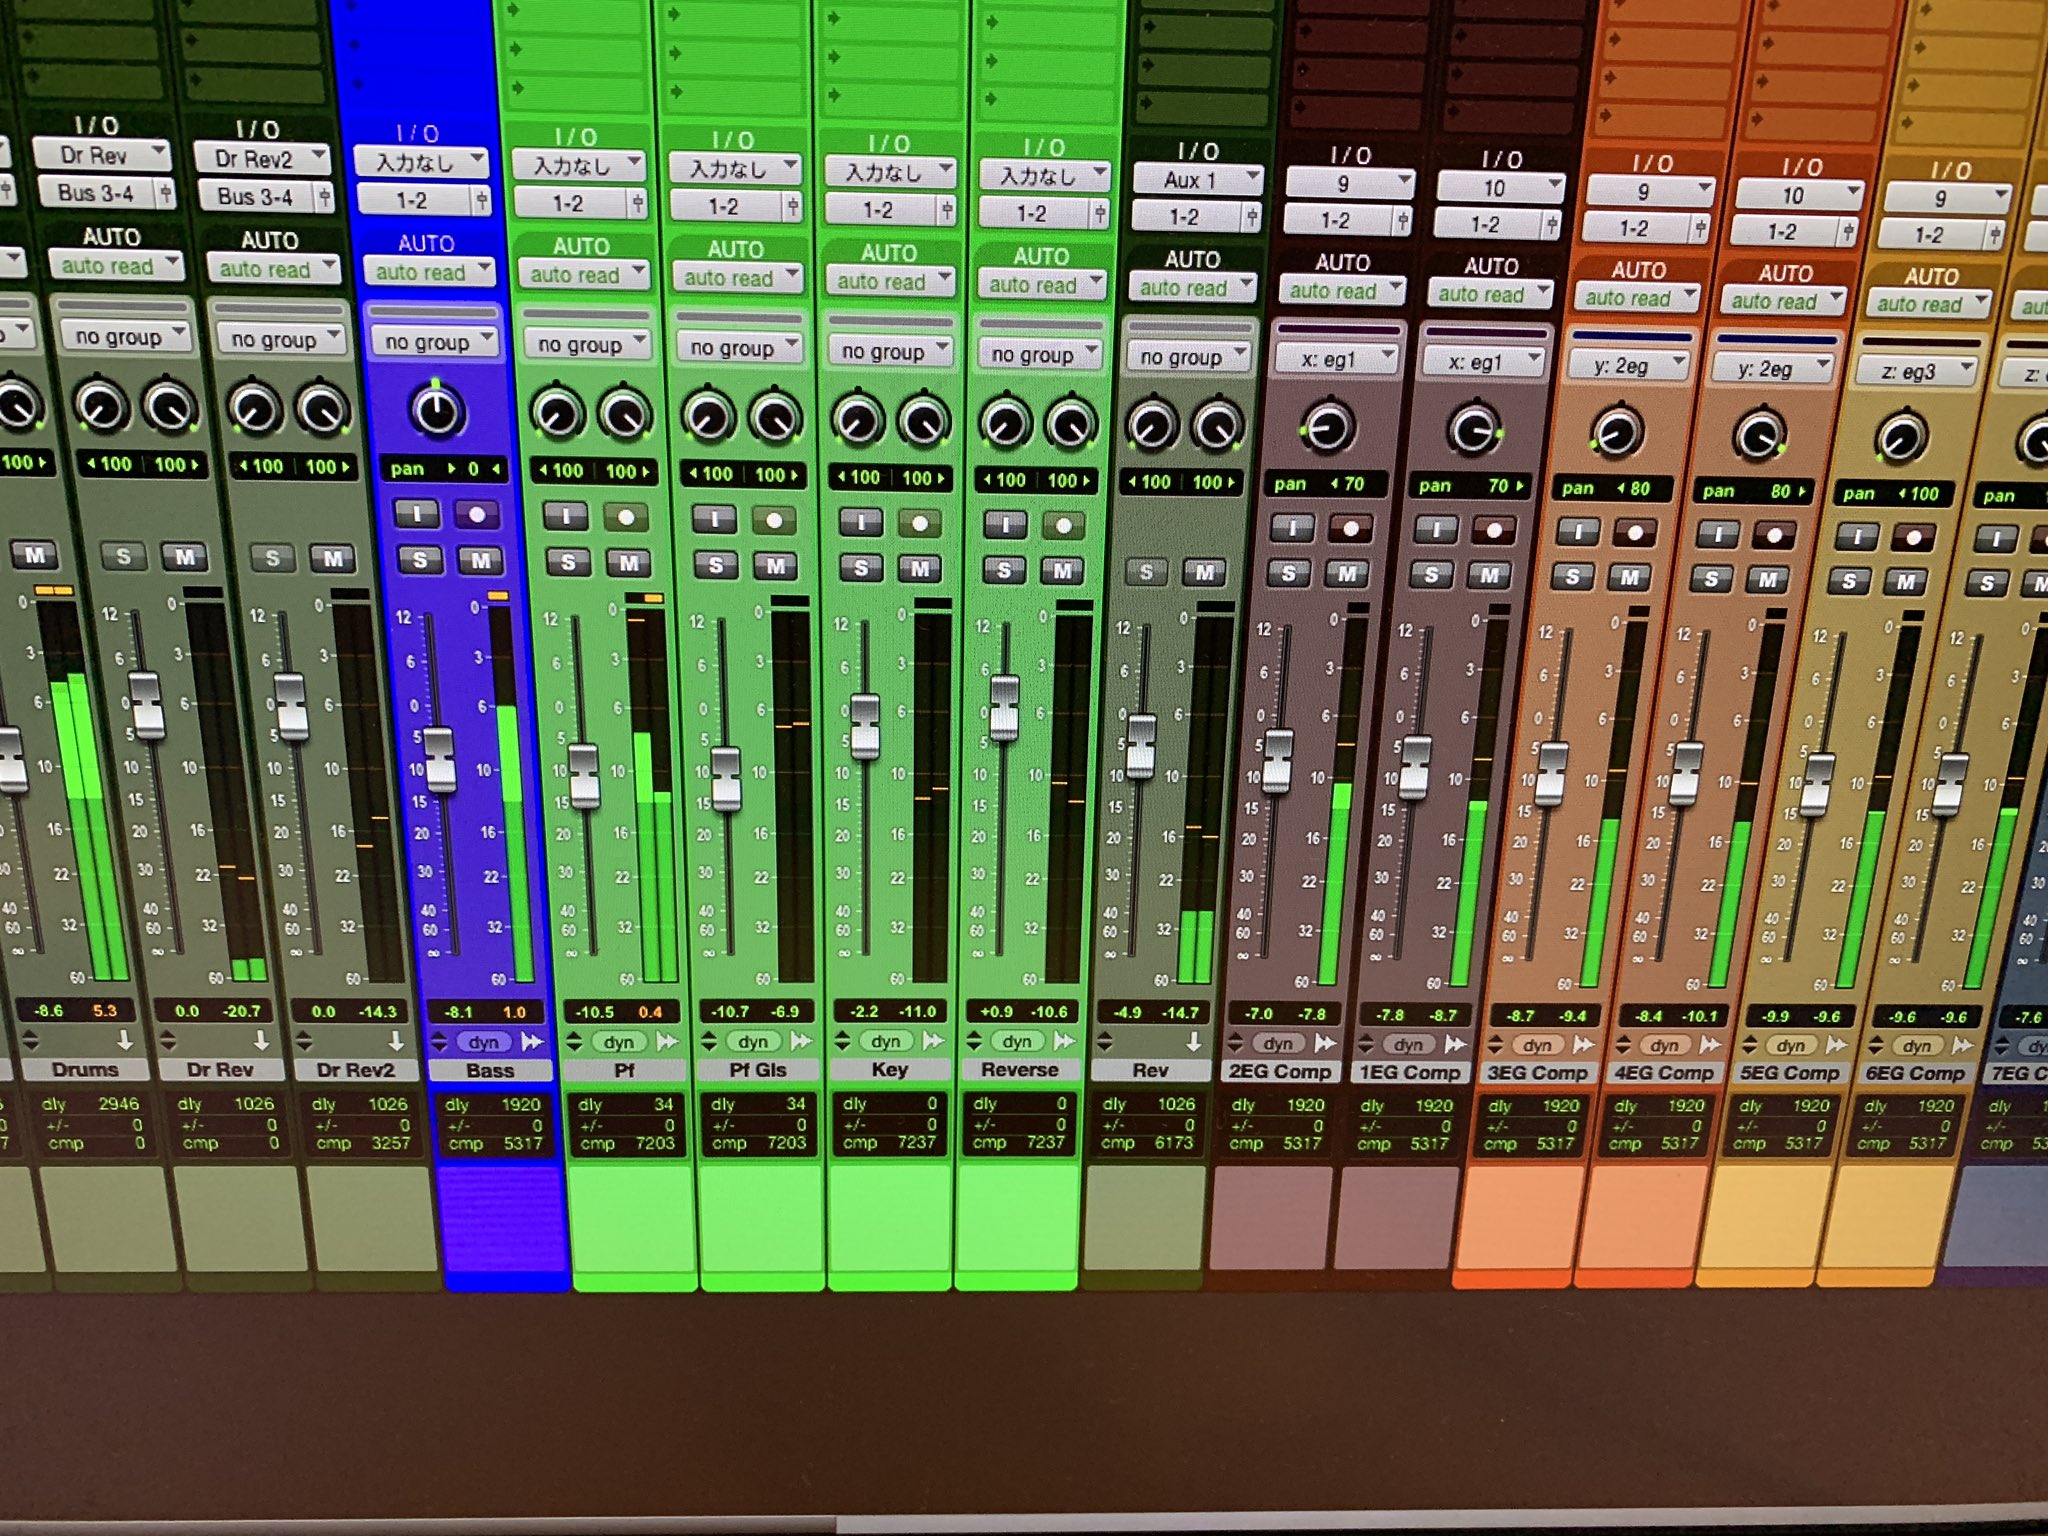Click the volume fader on Key track
This screenshot has height=1536, width=2048.
864,724
